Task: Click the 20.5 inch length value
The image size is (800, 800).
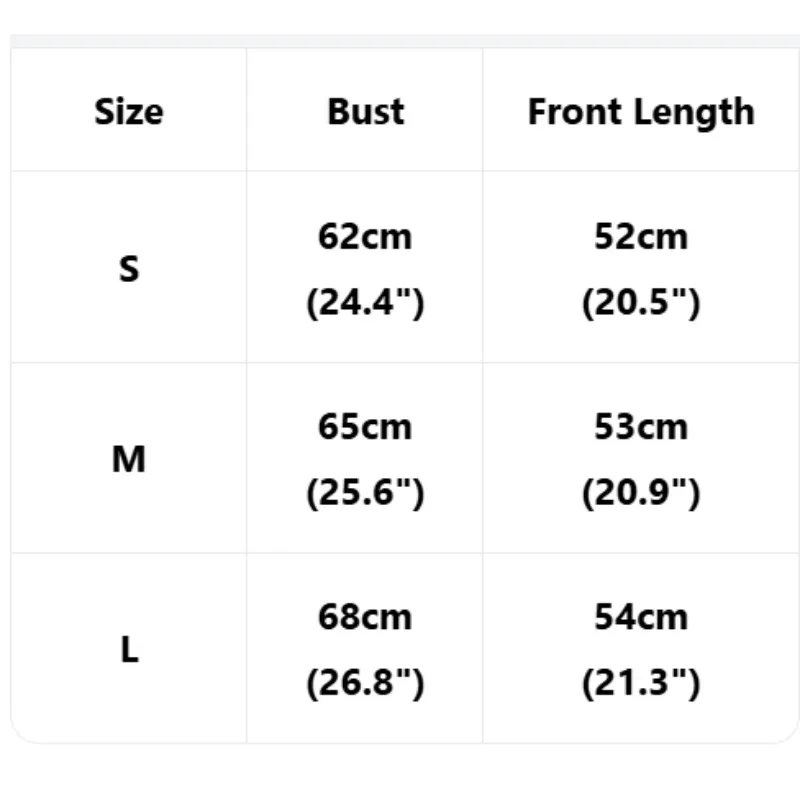Action: pos(641,303)
